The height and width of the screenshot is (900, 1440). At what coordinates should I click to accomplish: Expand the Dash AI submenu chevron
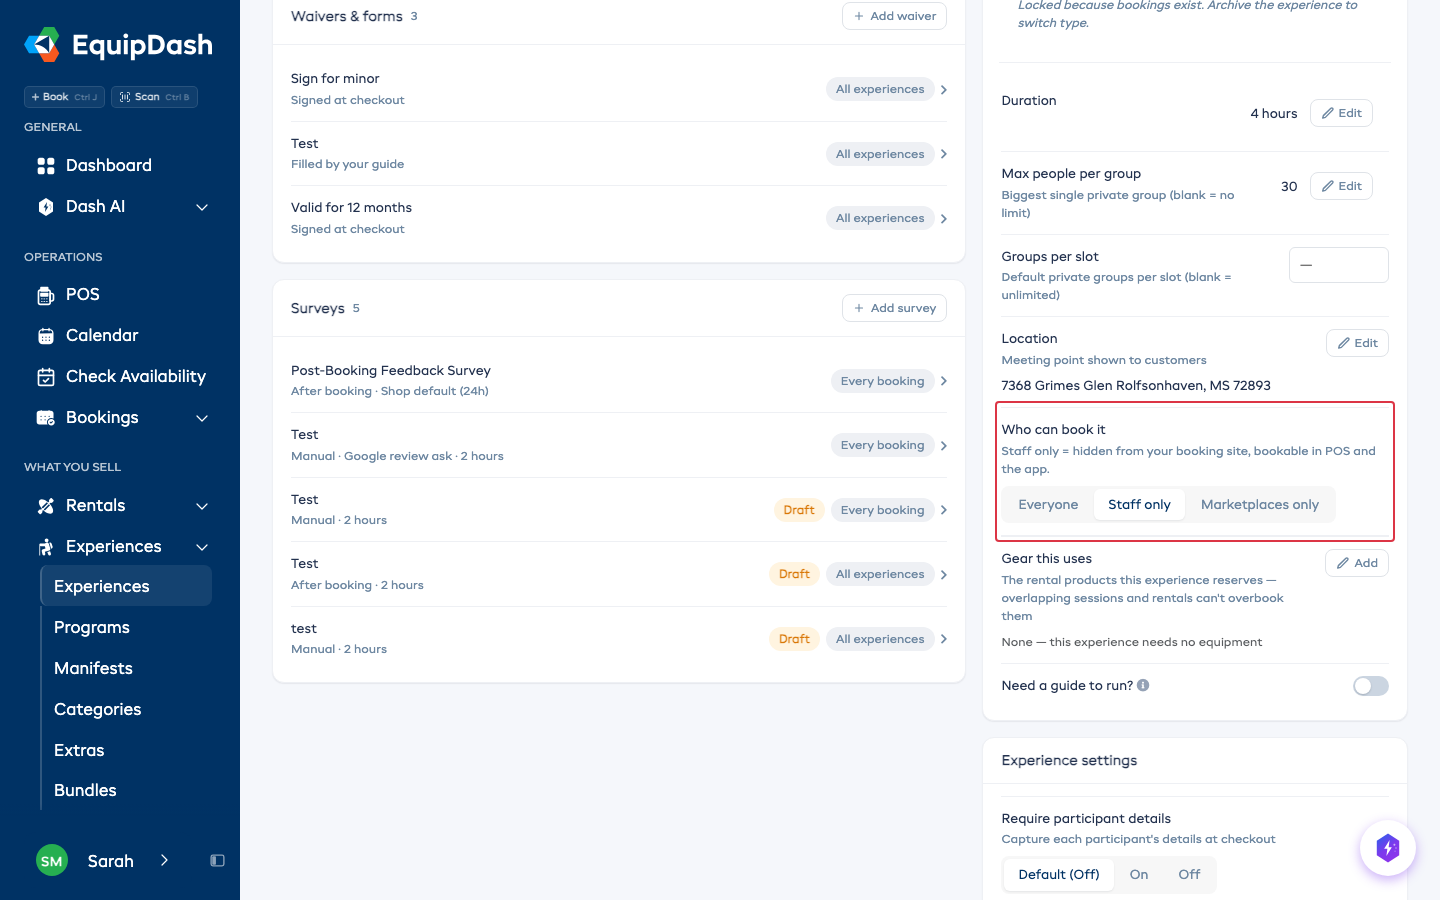coord(202,207)
